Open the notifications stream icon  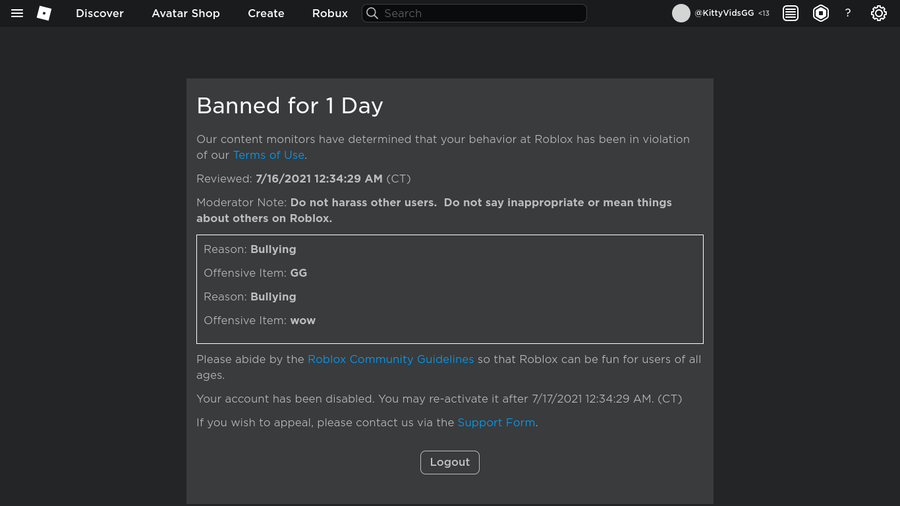click(x=790, y=13)
